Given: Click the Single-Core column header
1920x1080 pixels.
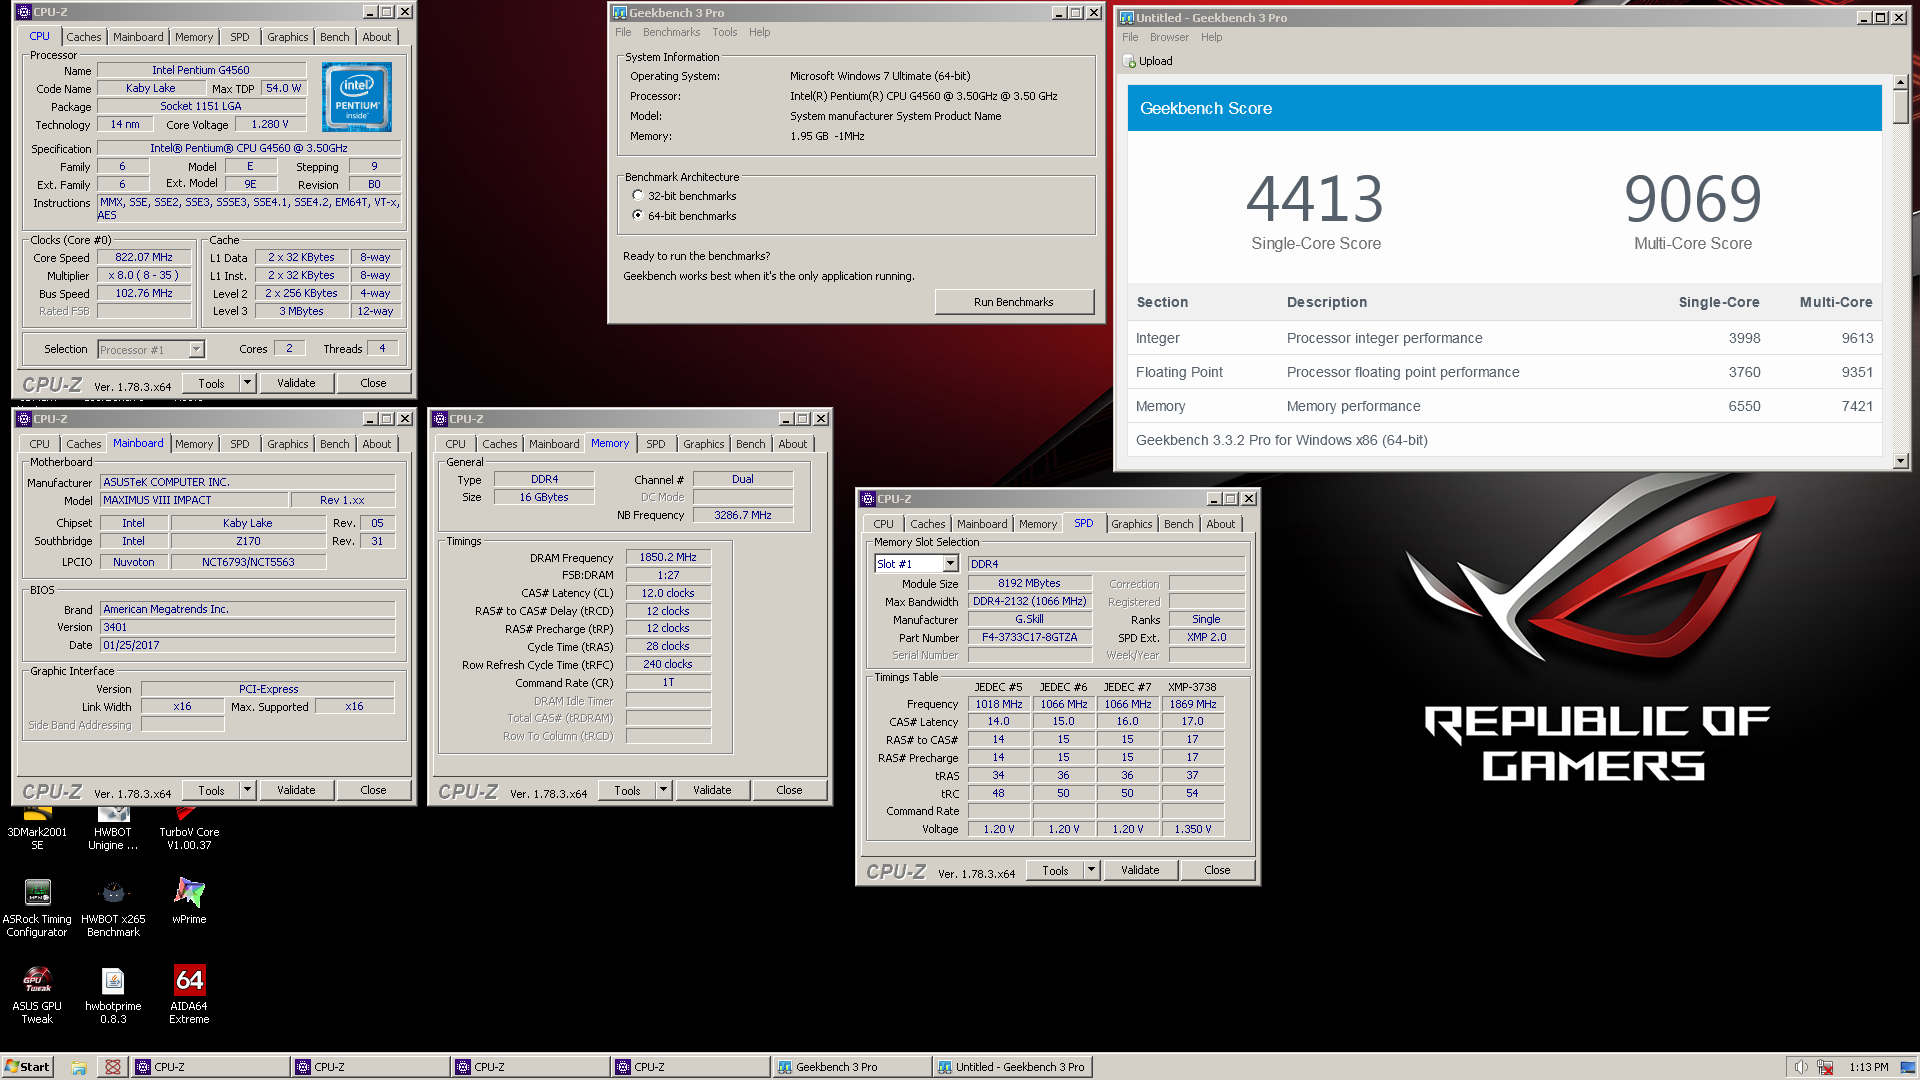Looking at the screenshot, I should 1718,302.
